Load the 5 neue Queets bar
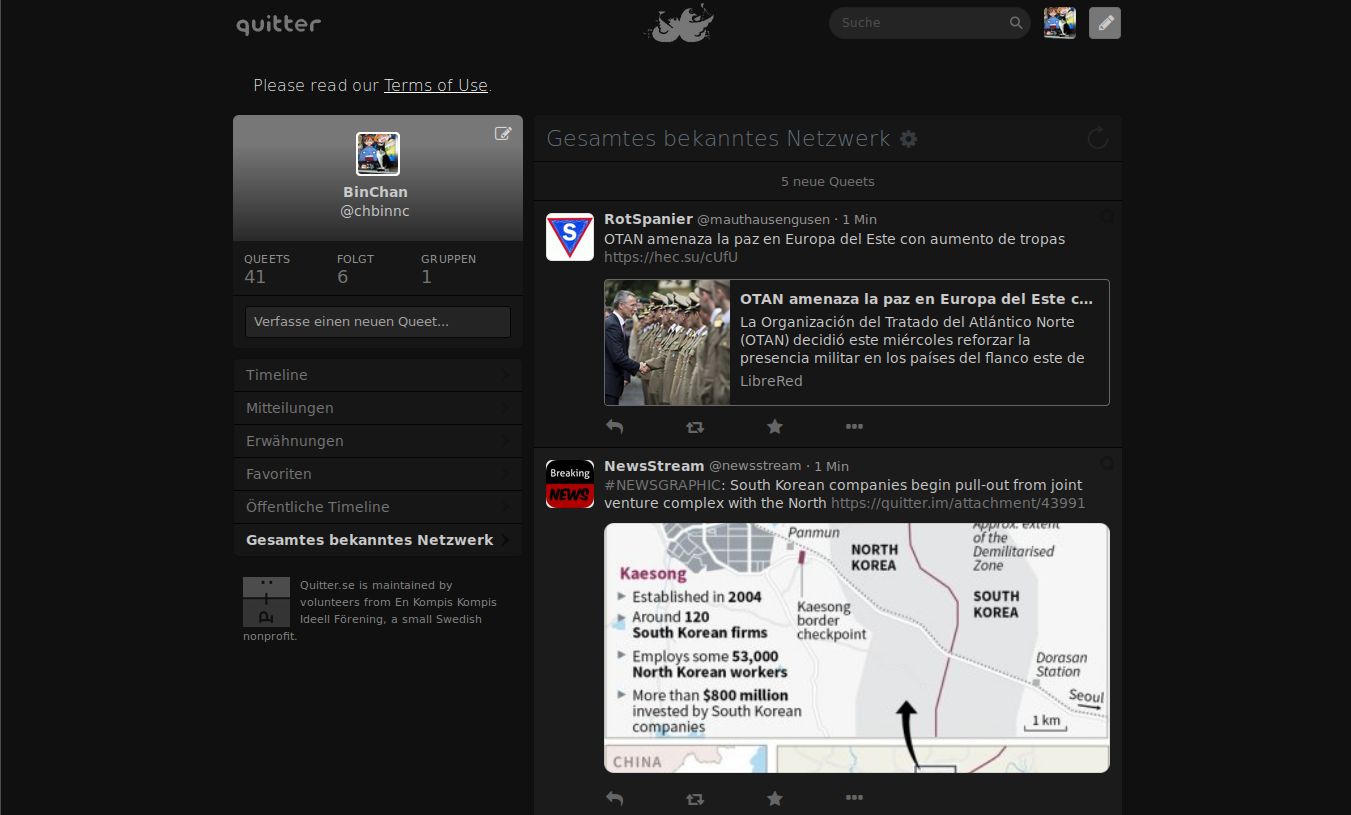The width and height of the screenshot is (1351, 815). click(828, 182)
